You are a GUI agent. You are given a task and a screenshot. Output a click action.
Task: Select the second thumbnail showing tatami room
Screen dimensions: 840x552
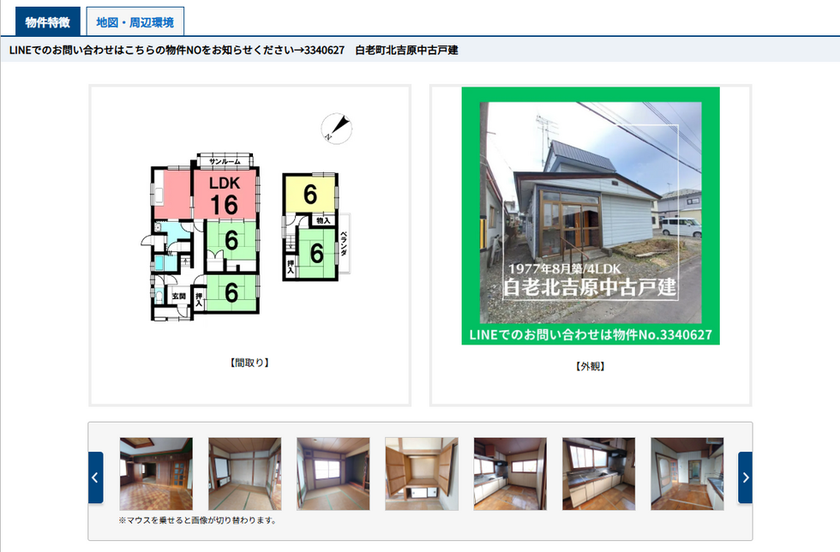click(245, 474)
